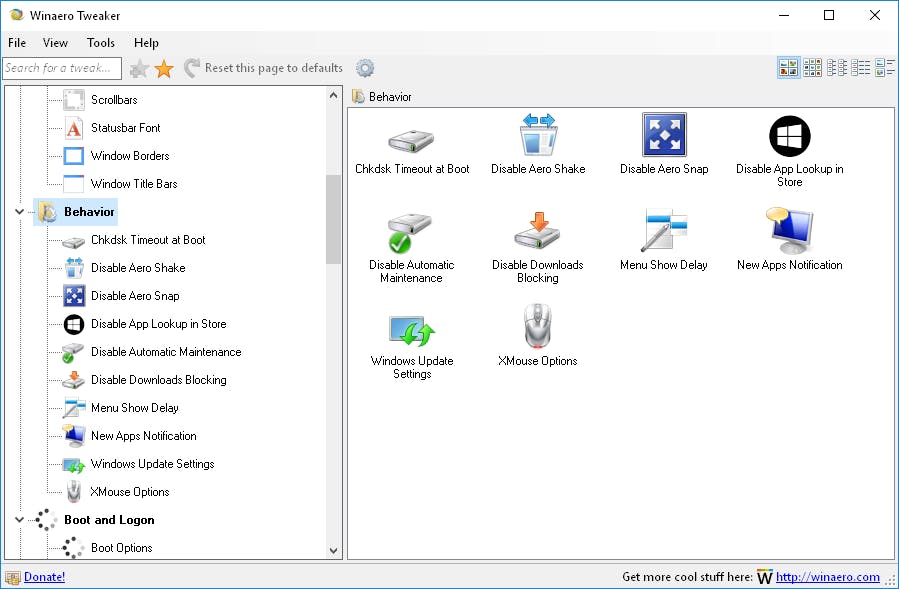Screen dimensions: 899x589
Task: Switch to large icons view mode
Action: click(788, 68)
